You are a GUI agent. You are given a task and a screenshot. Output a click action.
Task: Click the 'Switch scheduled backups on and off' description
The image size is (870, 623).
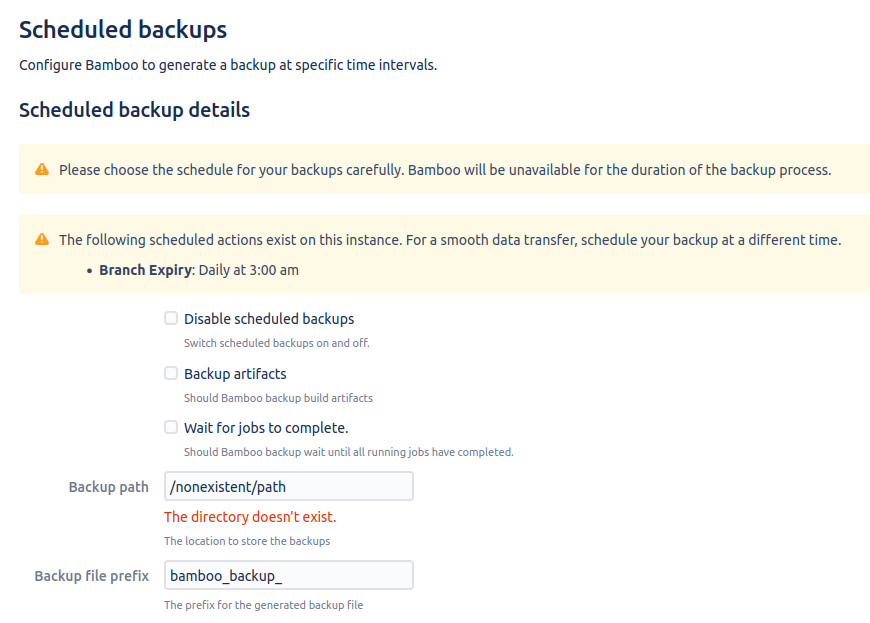[277, 343]
